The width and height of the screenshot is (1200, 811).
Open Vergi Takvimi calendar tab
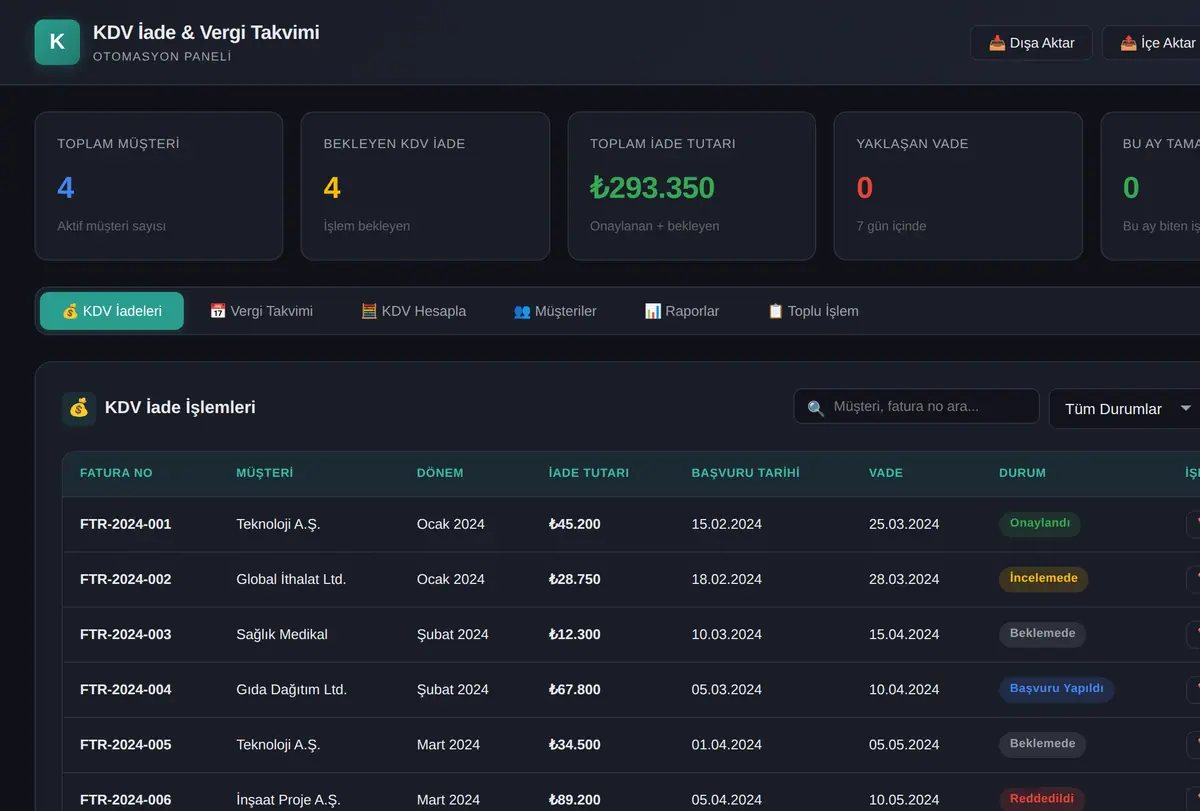[x=261, y=311]
